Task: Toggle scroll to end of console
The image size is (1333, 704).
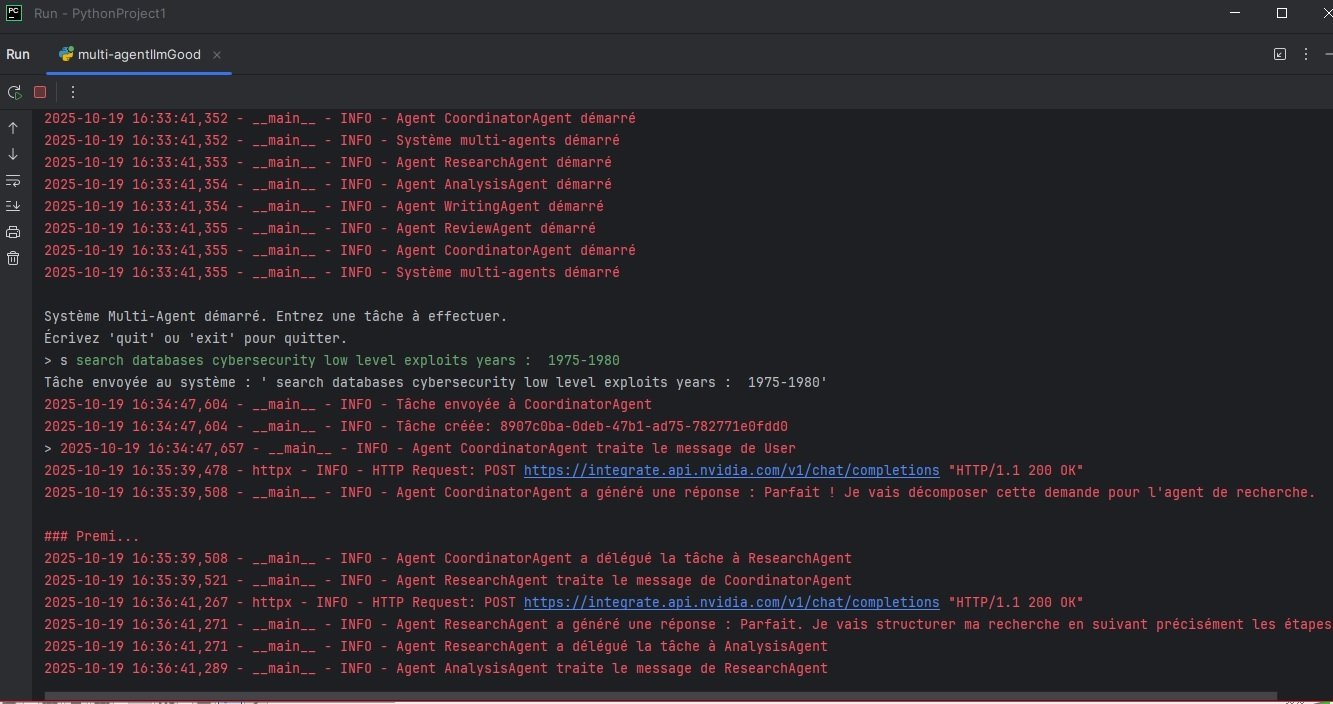Action: point(13,206)
